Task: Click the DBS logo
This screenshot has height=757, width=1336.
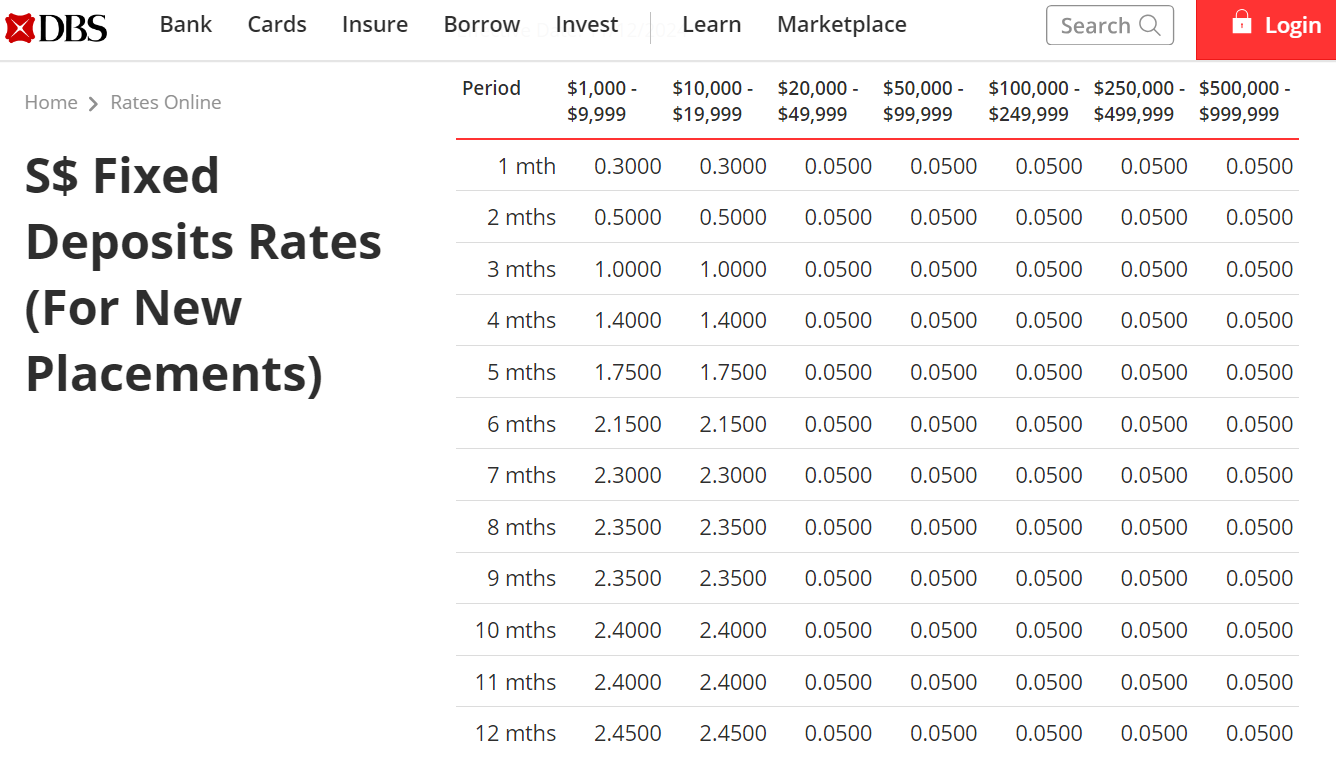Action: pos(56,28)
